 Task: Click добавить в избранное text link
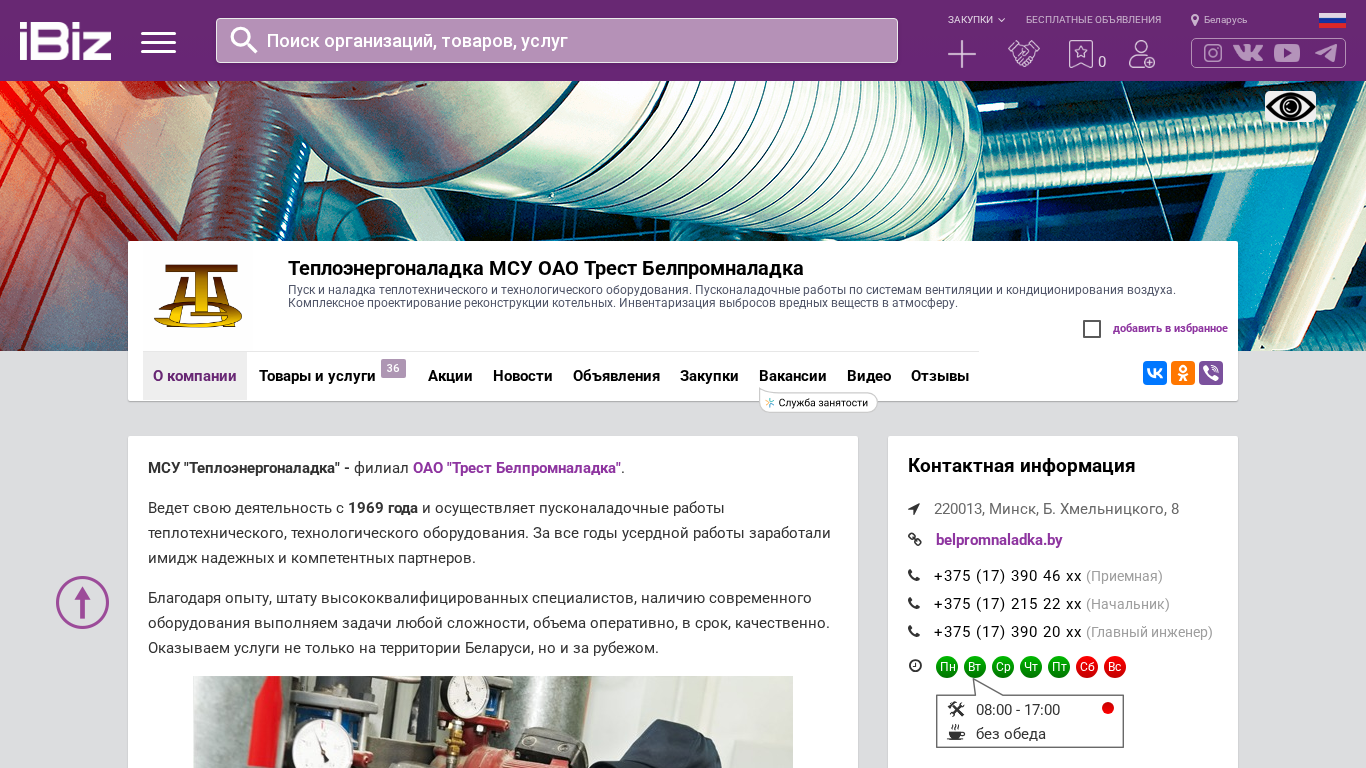pos(1170,328)
